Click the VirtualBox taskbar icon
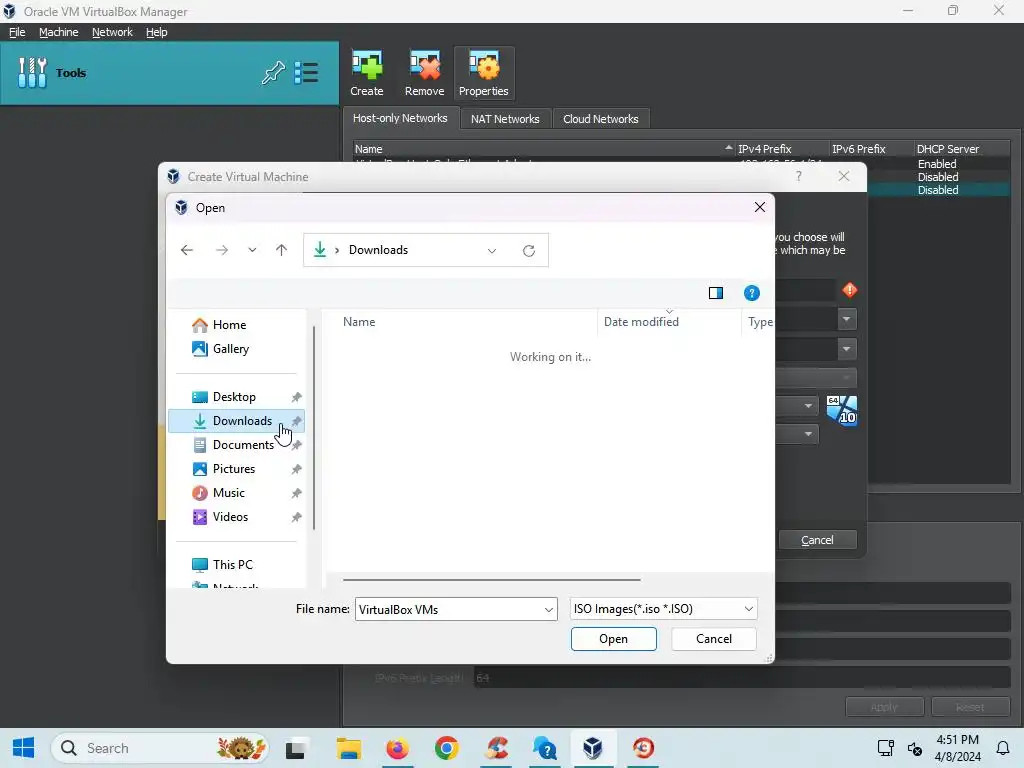This screenshot has width=1024, height=768. (593, 748)
